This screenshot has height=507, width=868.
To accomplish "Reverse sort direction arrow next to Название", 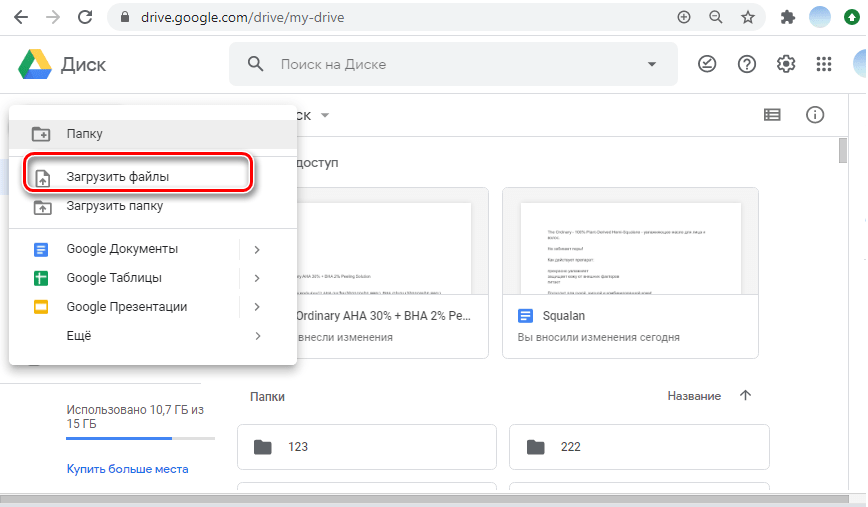I will point(745,396).
